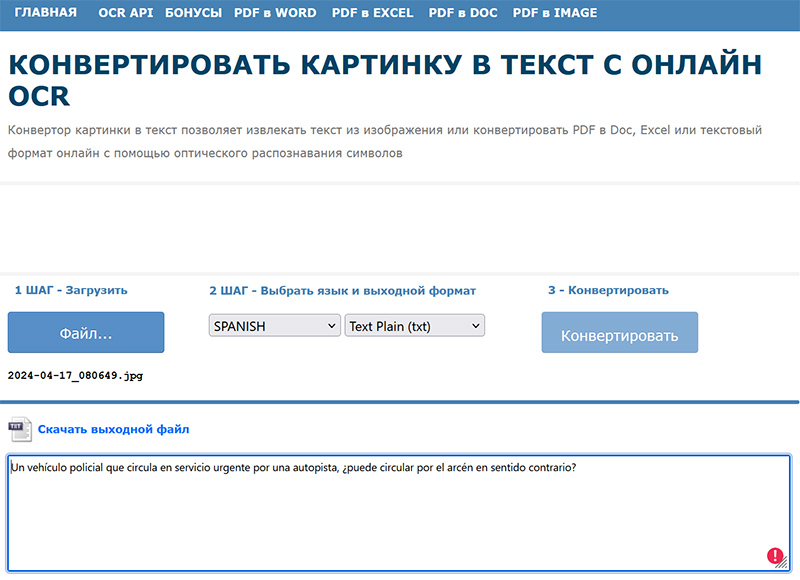Open the OCR API menu item
800x580 pixels.
tap(126, 13)
